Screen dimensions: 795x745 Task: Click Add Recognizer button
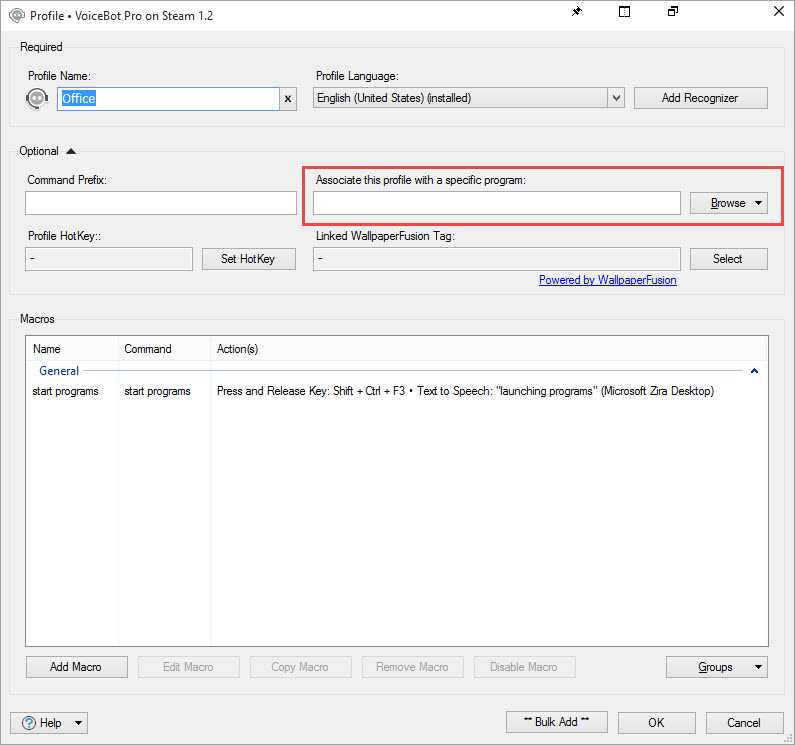[700, 98]
